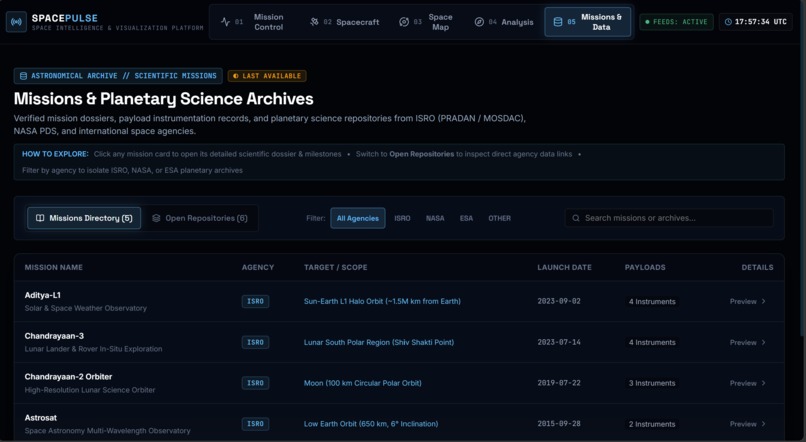Screen dimensions: 806x442
Task: Click the 4 Instruments badge for Aditya-L1
Action: (x=652, y=302)
